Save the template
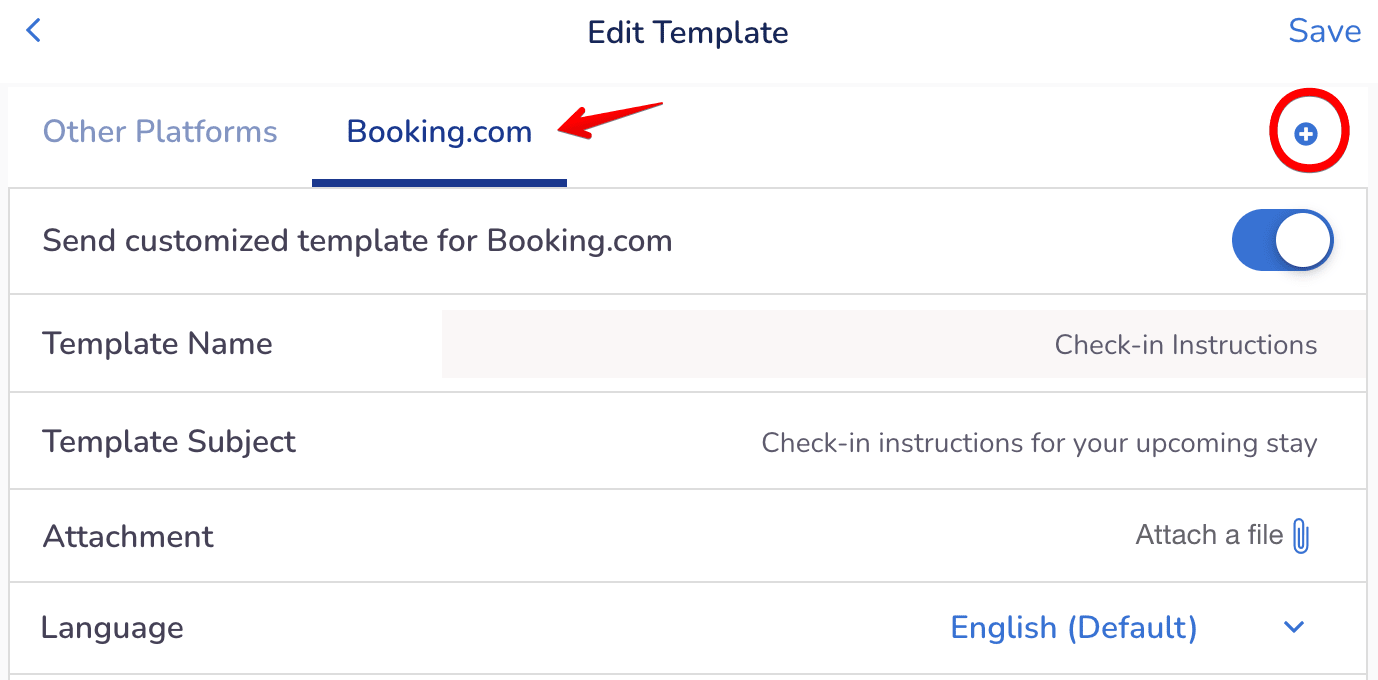1378x680 pixels. 1324,31
